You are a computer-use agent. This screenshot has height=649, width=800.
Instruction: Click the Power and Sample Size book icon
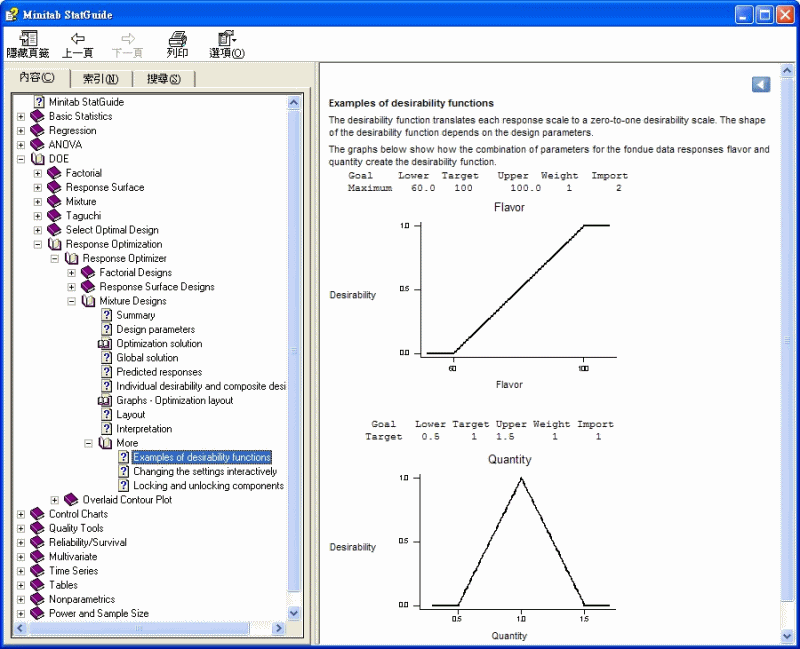pos(38,613)
